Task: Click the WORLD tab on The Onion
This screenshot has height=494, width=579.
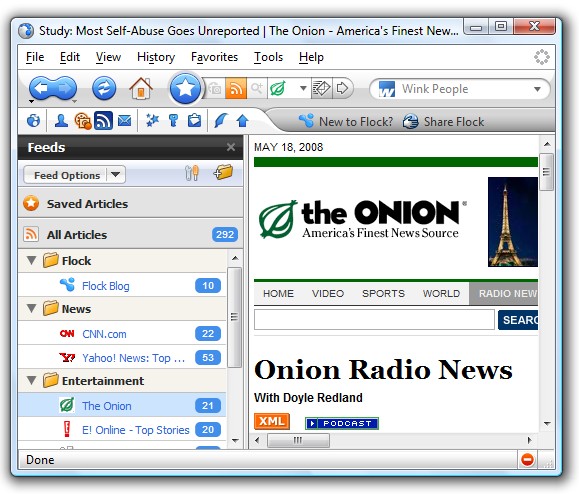Action: 441,294
